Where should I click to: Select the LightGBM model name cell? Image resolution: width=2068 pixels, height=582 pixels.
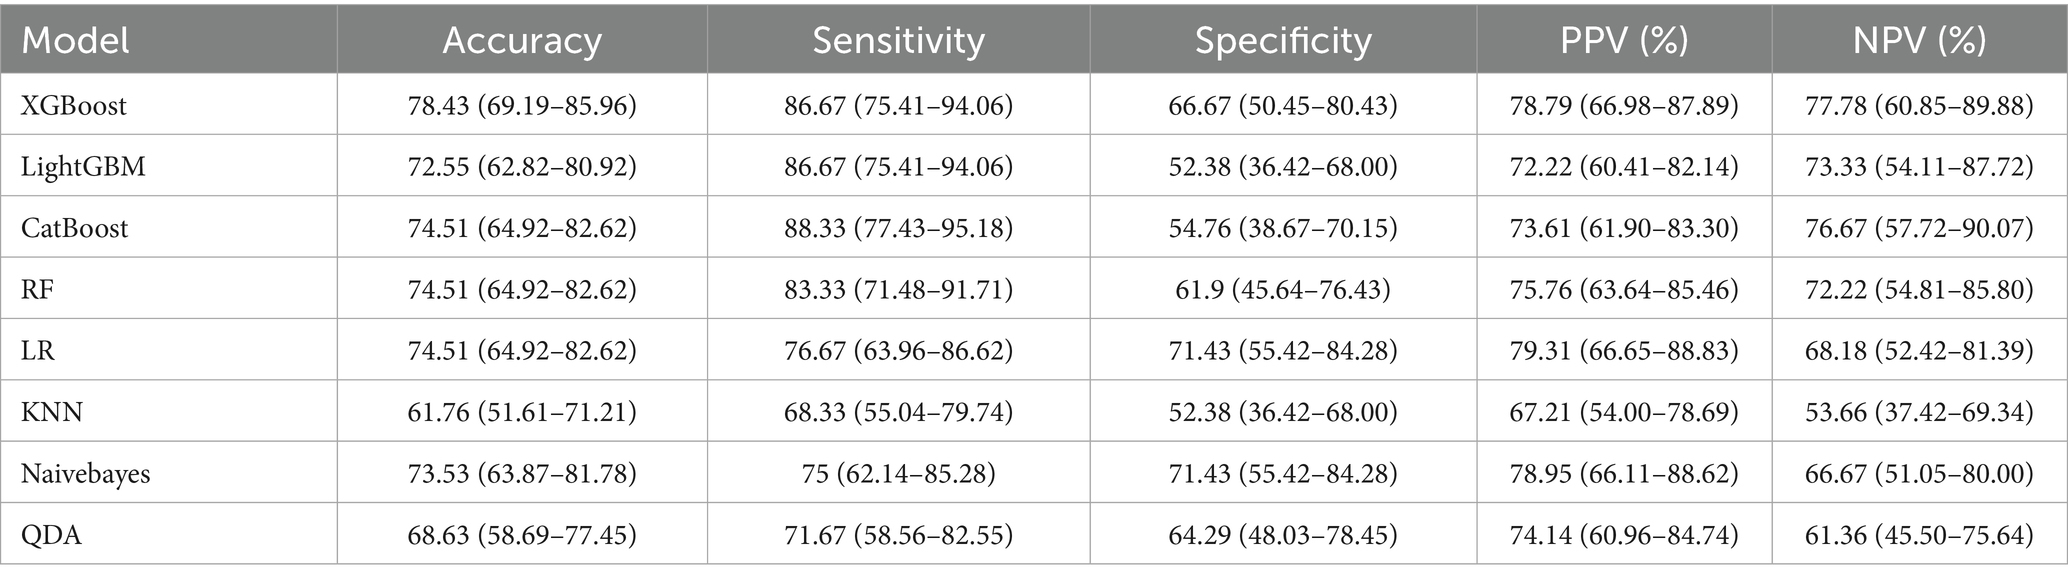click(x=83, y=166)
